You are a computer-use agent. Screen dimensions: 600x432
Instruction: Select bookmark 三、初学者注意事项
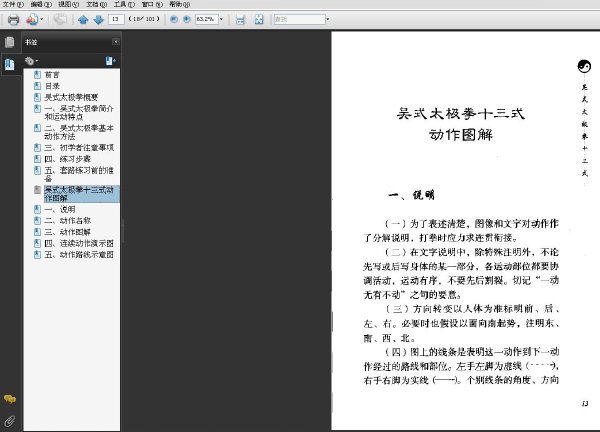coord(79,147)
